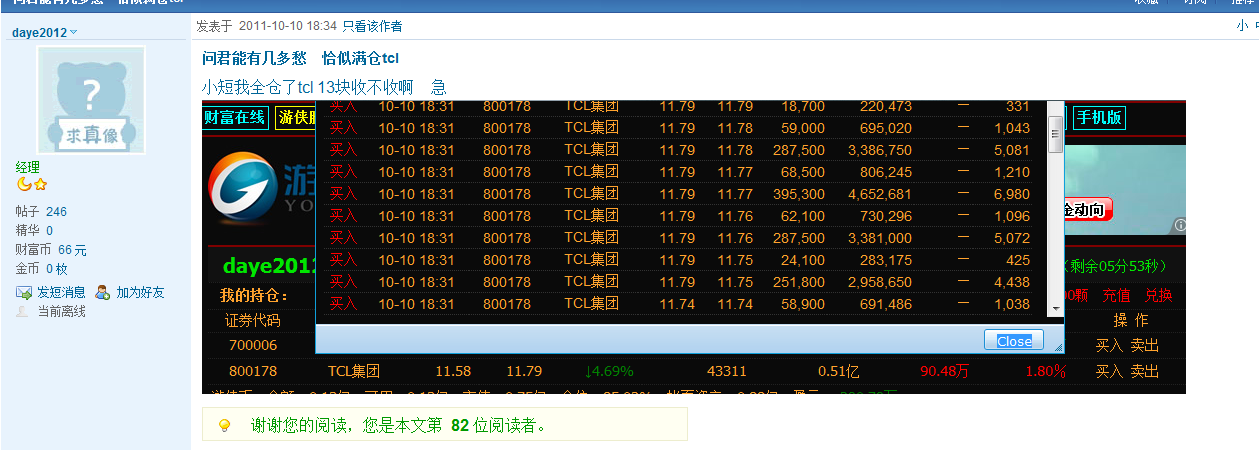Open the daye2012 profile link in sidebar

coord(39,33)
